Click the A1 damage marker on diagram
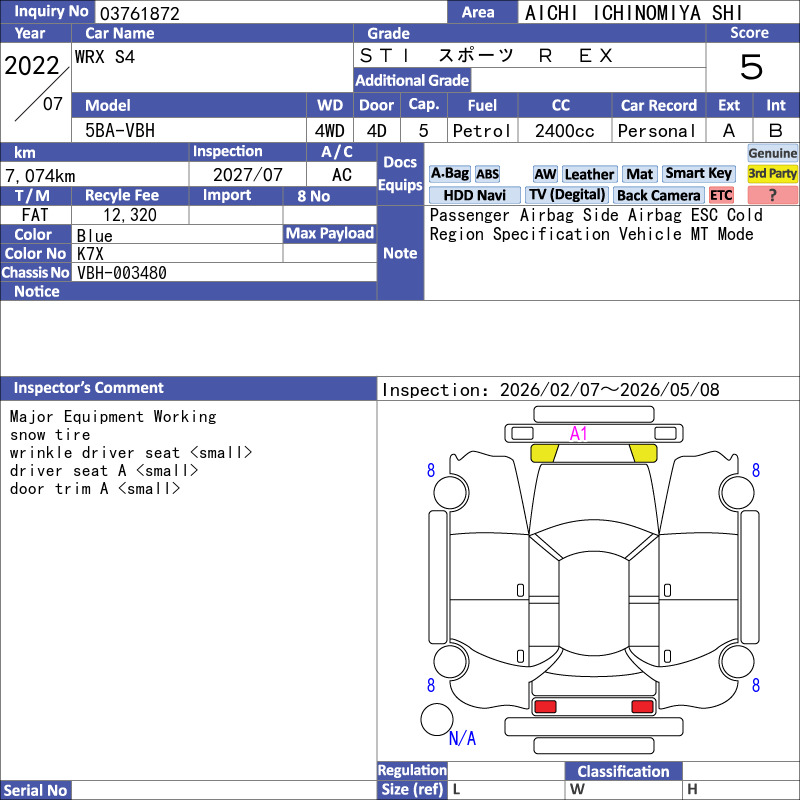 [579, 433]
